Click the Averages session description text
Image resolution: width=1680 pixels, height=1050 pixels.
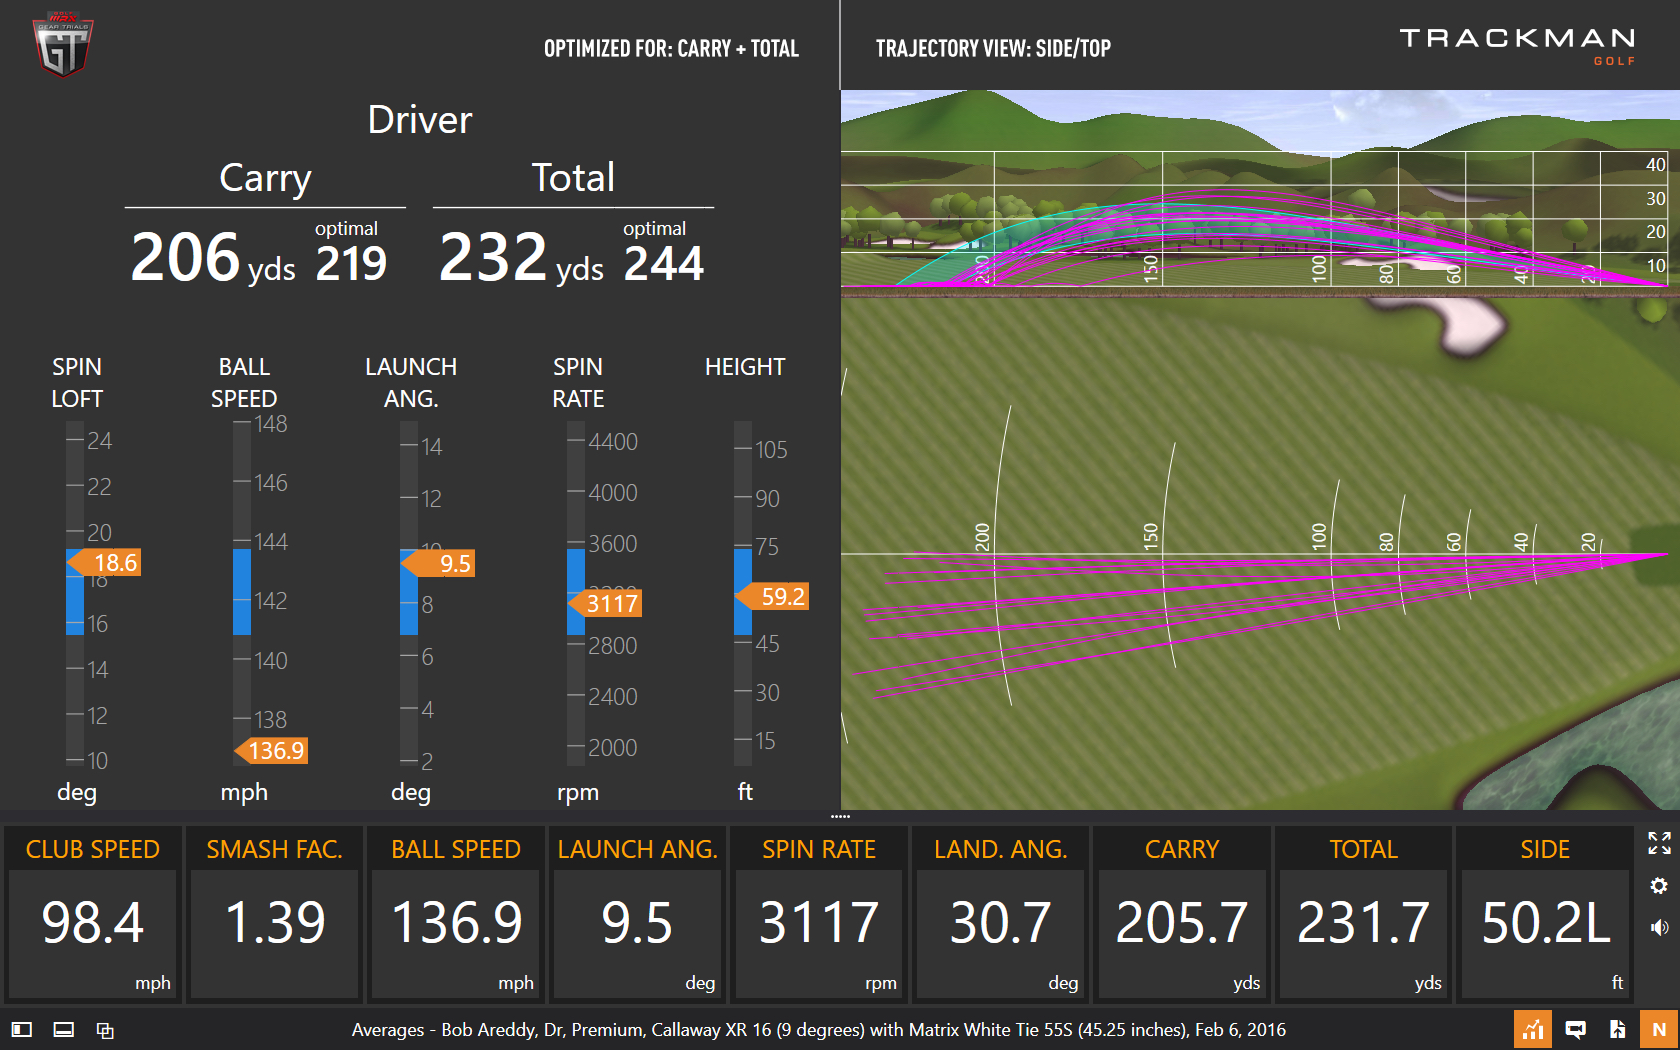[x=819, y=1029]
